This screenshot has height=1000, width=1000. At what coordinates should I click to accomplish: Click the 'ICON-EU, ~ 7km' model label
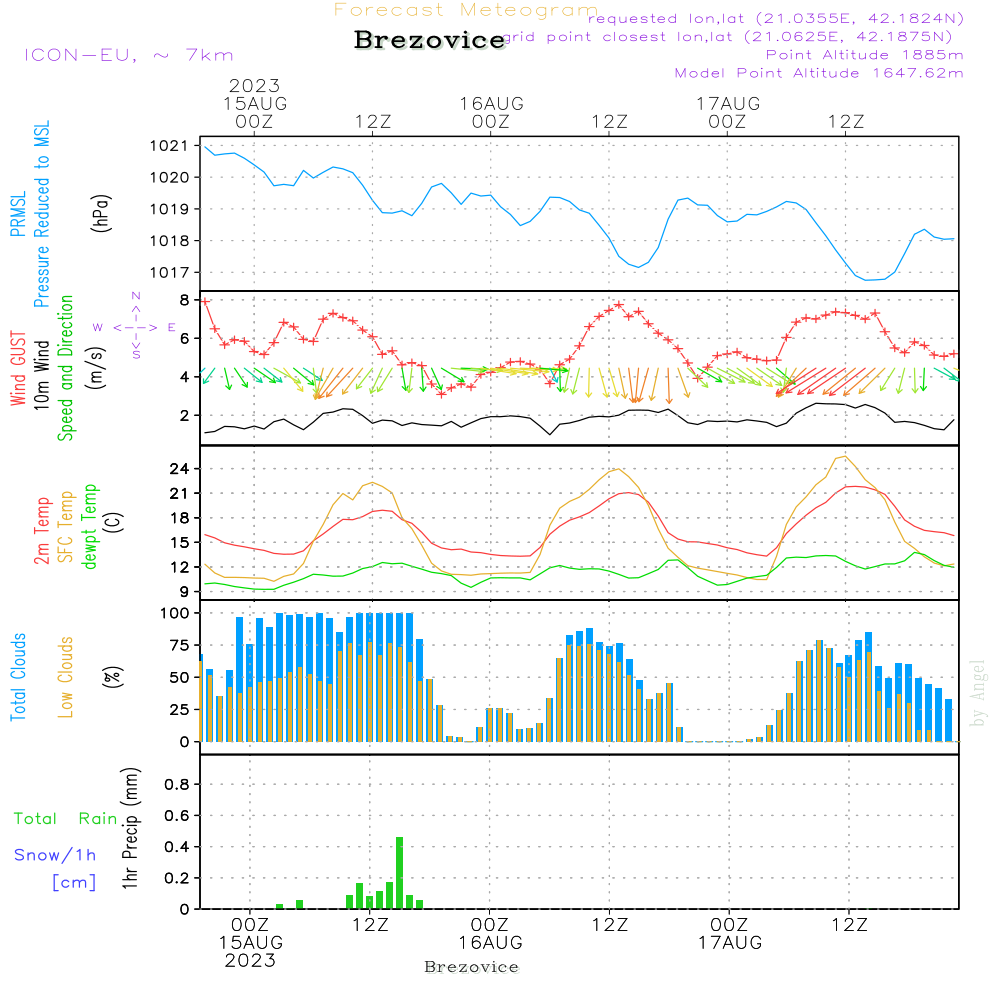coord(129,55)
